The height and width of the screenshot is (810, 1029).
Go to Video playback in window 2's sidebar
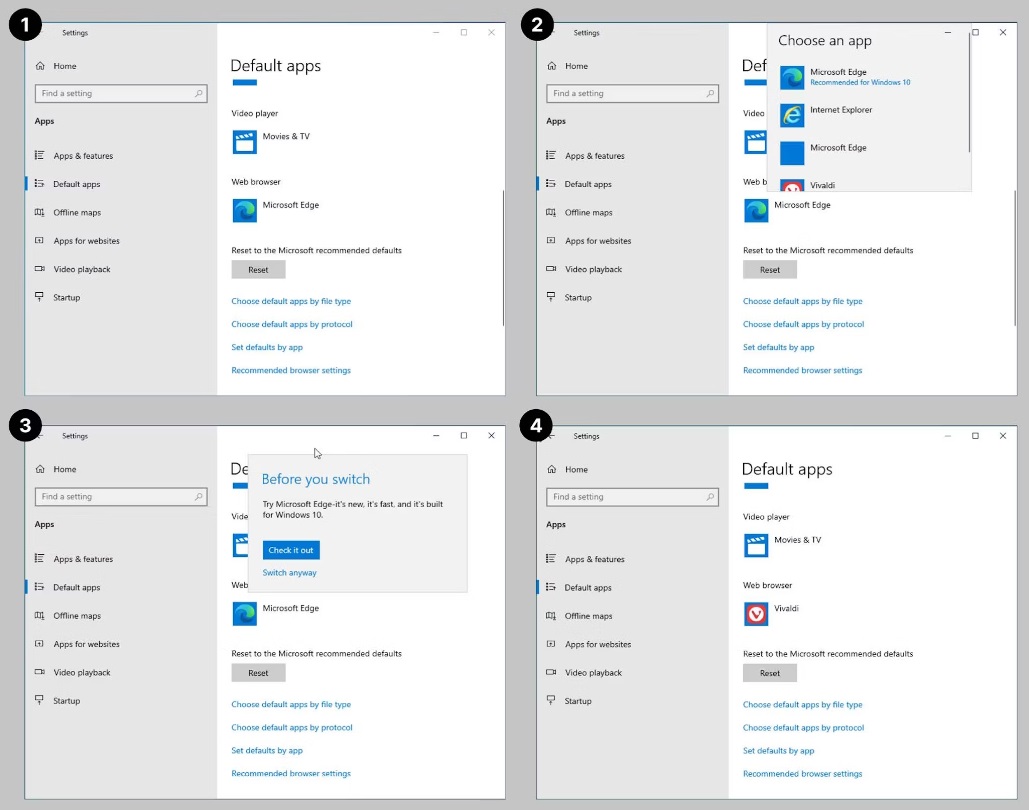[593, 269]
